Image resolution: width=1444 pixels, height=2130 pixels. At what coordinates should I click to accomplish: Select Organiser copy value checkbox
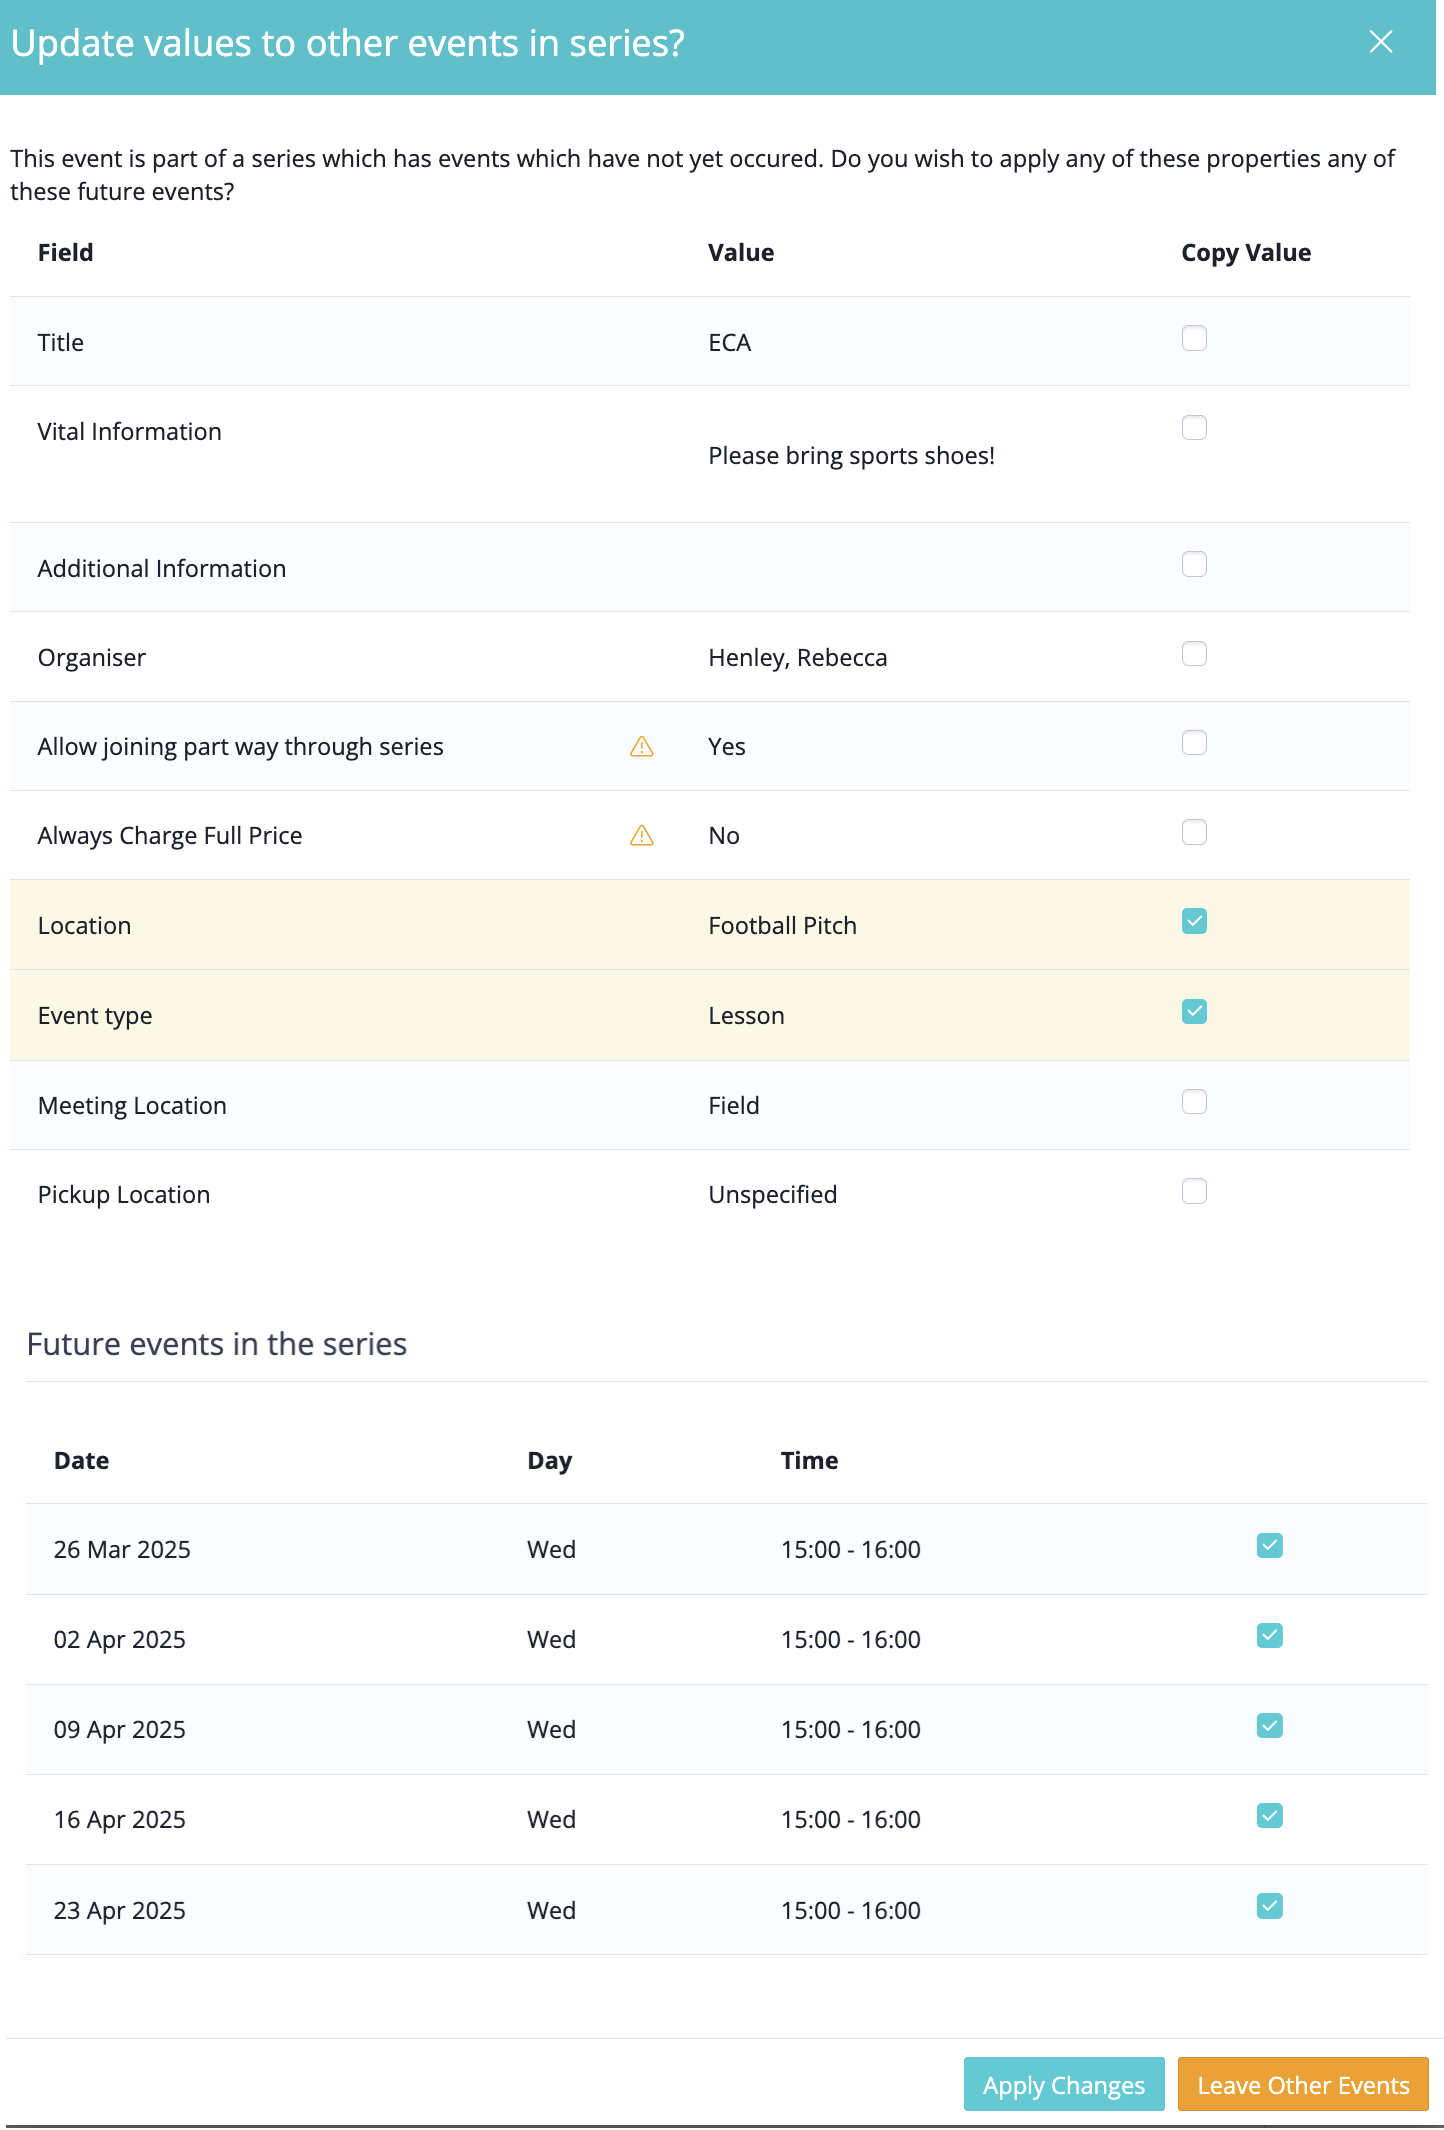click(x=1194, y=654)
